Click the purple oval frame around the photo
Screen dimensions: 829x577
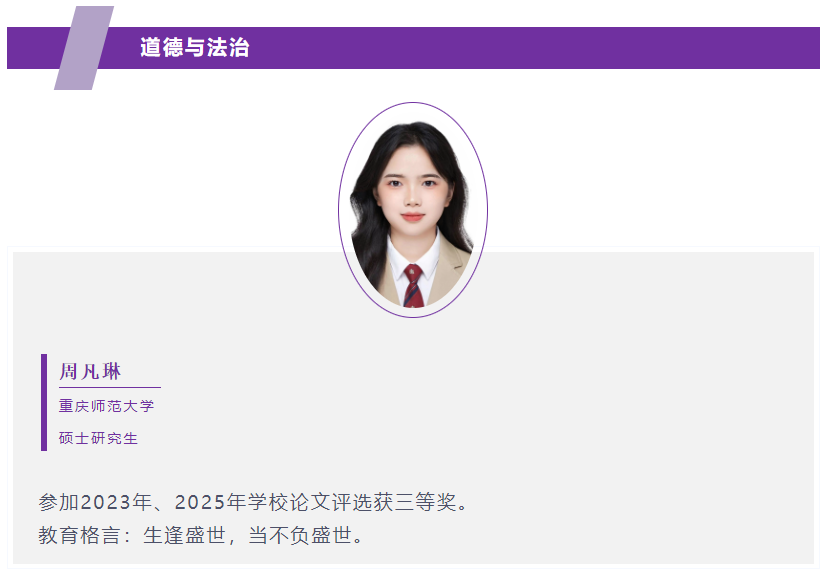413,210
